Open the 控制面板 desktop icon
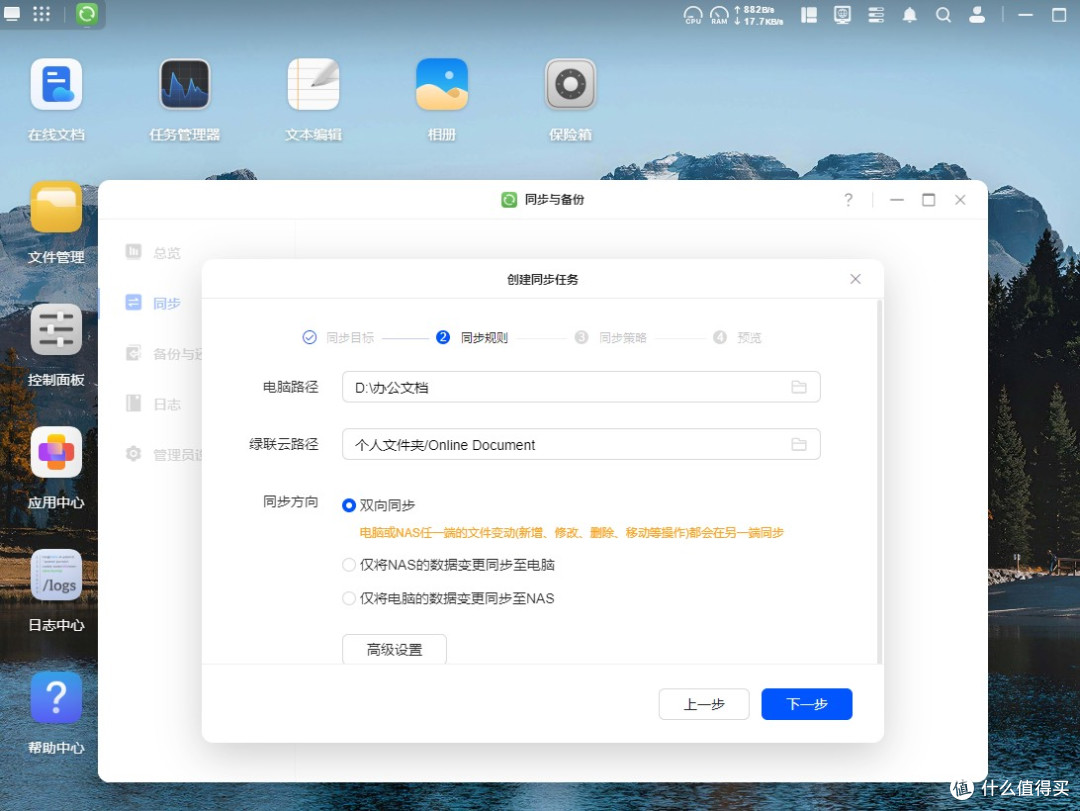The height and width of the screenshot is (811, 1080). 56,329
